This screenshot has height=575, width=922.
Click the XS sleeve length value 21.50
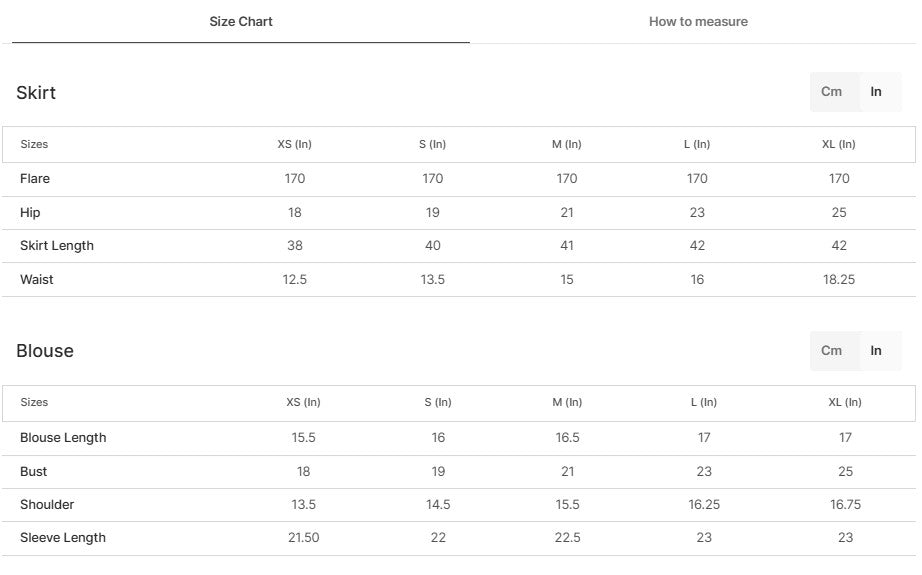tap(303, 538)
